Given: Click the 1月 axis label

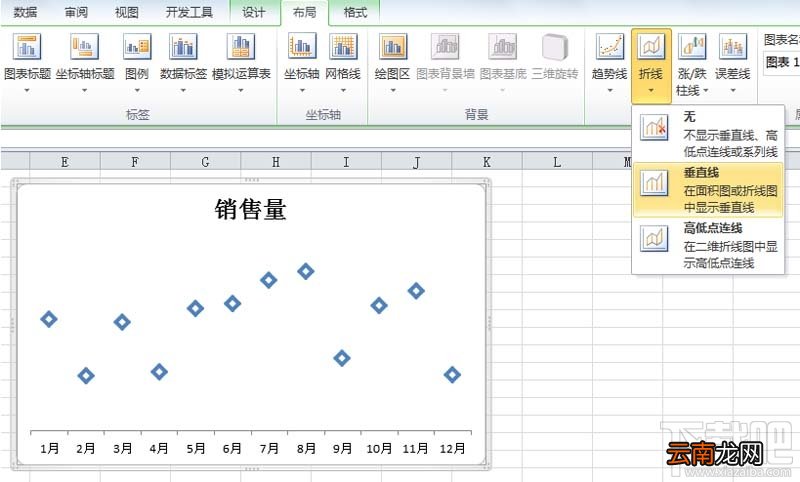Looking at the screenshot, I should (x=49, y=448).
